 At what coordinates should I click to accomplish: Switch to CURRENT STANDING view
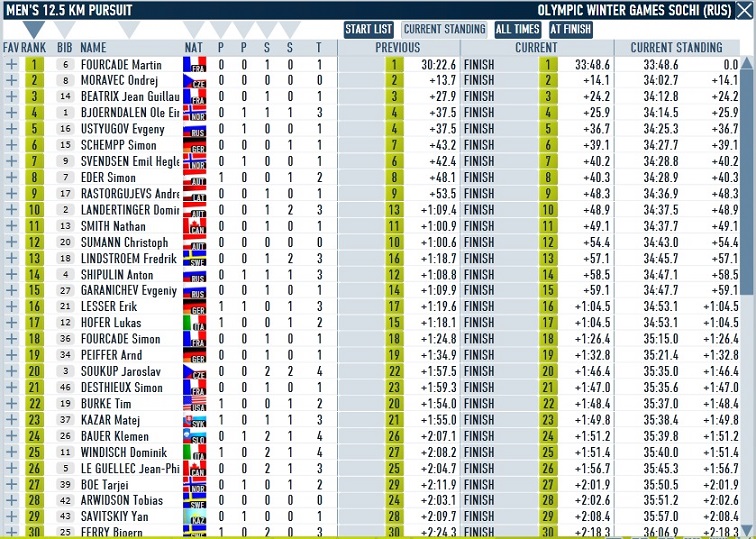(x=445, y=29)
